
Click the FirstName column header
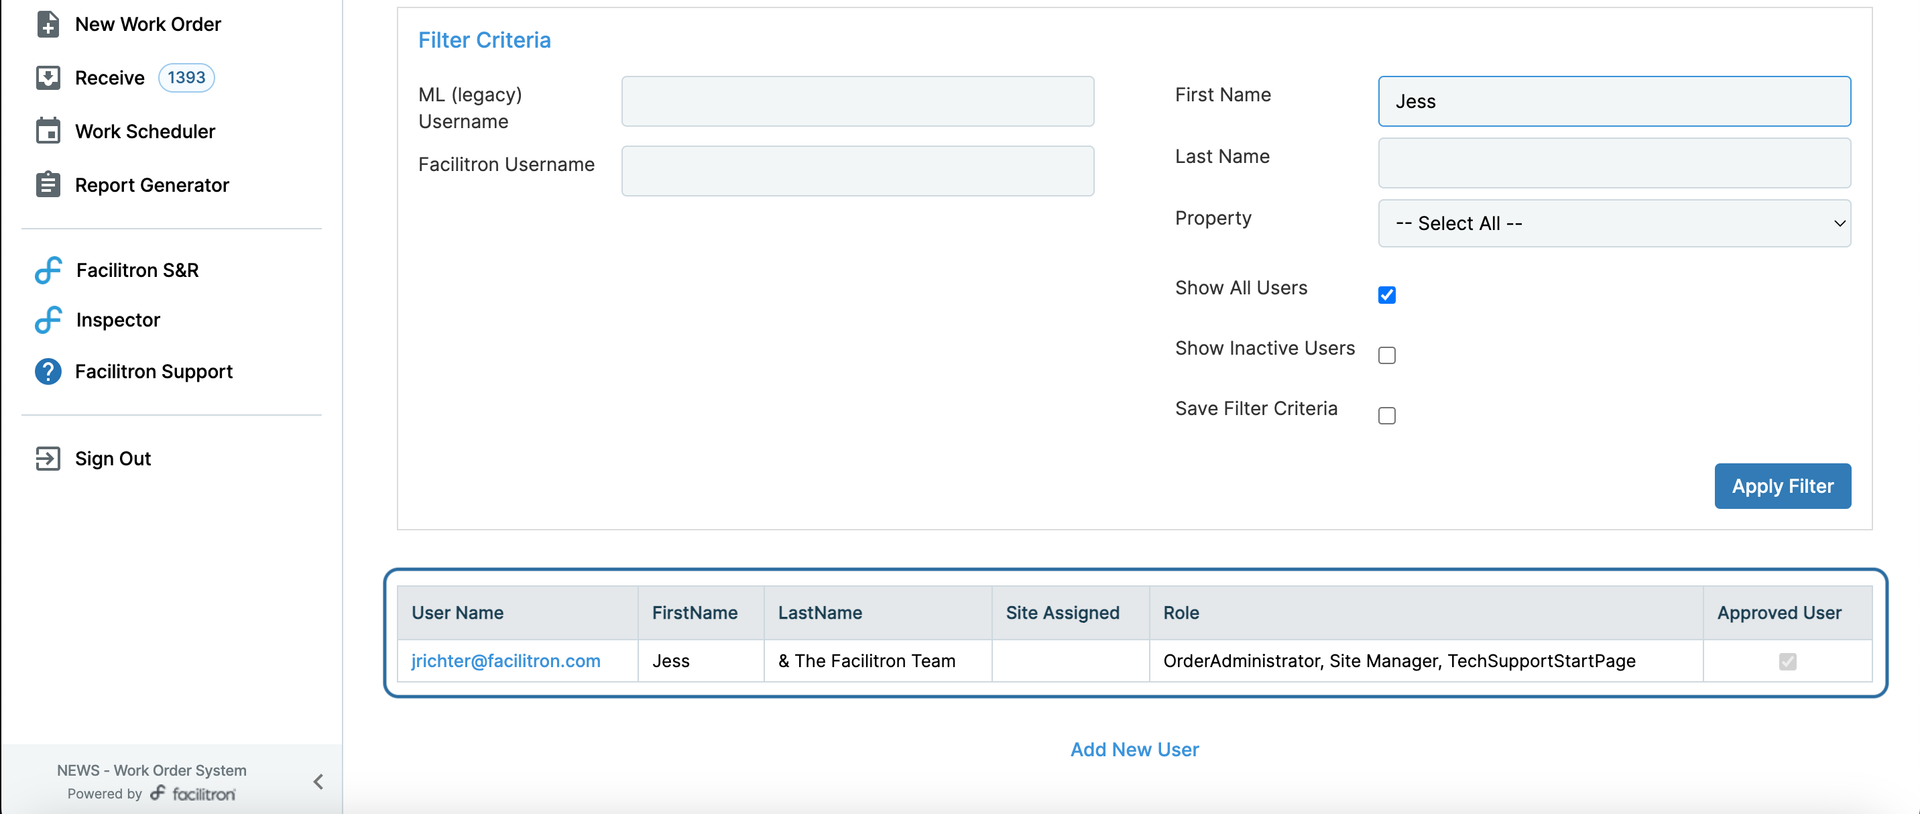click(x=701, y=613)
